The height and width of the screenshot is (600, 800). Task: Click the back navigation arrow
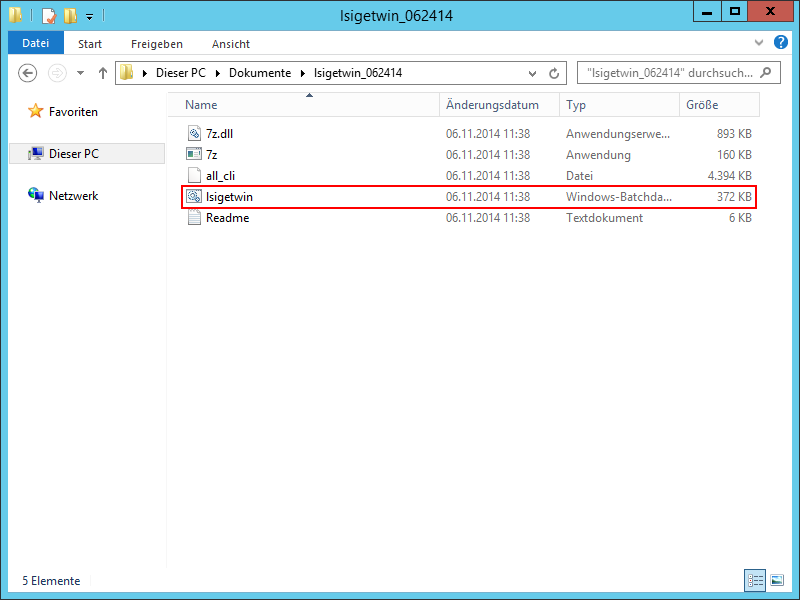[28, 73]
